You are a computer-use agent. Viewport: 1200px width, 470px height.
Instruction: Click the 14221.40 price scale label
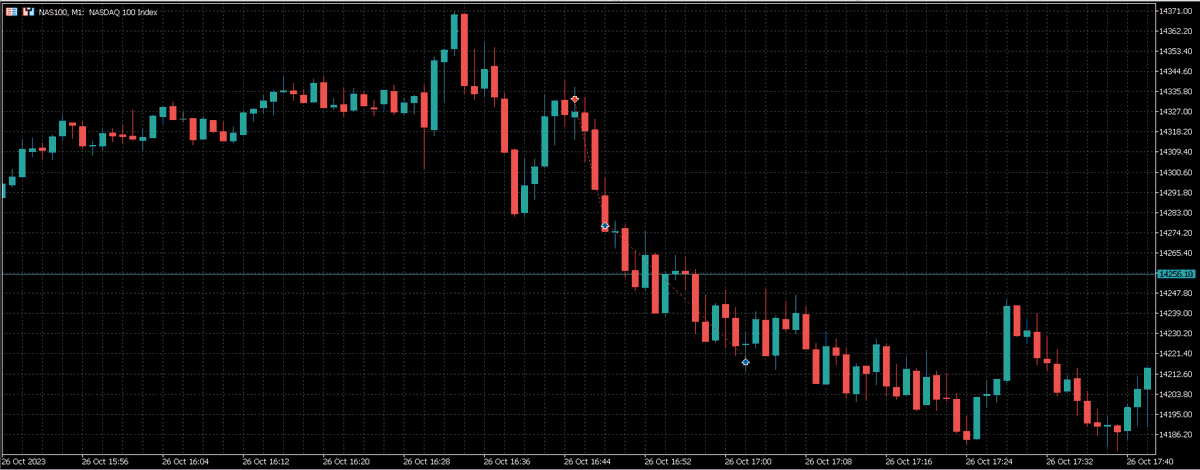coord(1175,353)
